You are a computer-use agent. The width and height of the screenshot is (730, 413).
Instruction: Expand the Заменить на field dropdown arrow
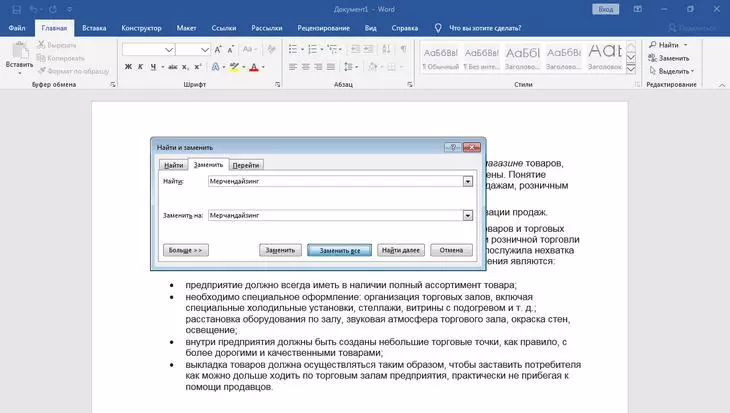(x=467, y=215)
